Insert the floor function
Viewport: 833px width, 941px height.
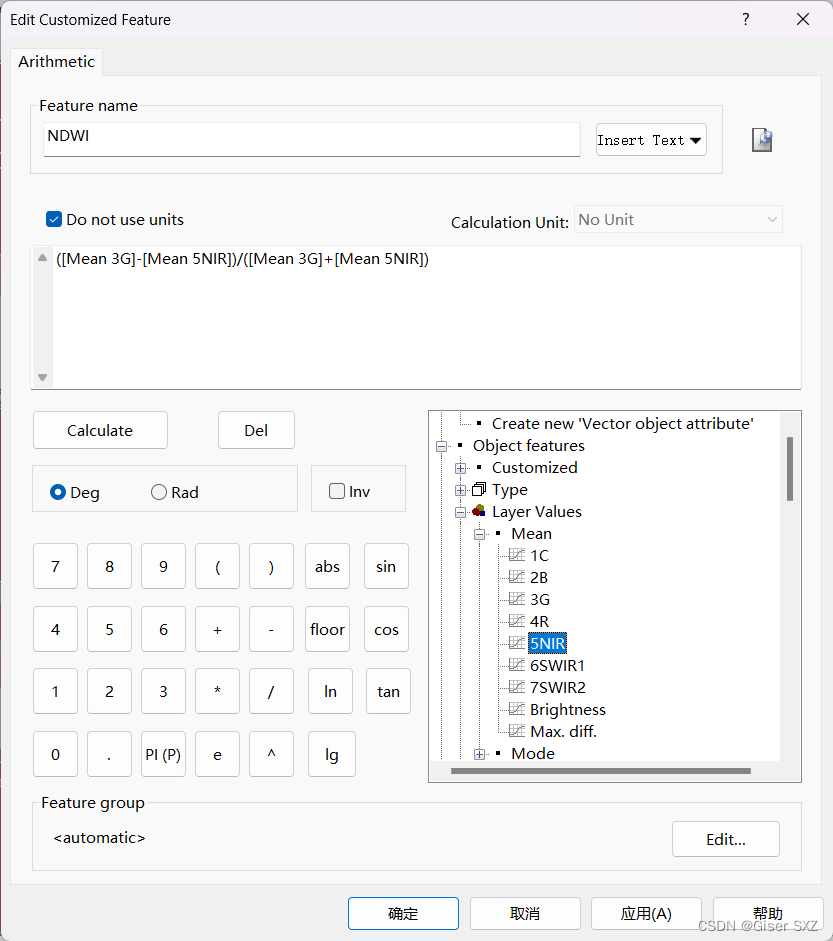[x=327, y=629]
